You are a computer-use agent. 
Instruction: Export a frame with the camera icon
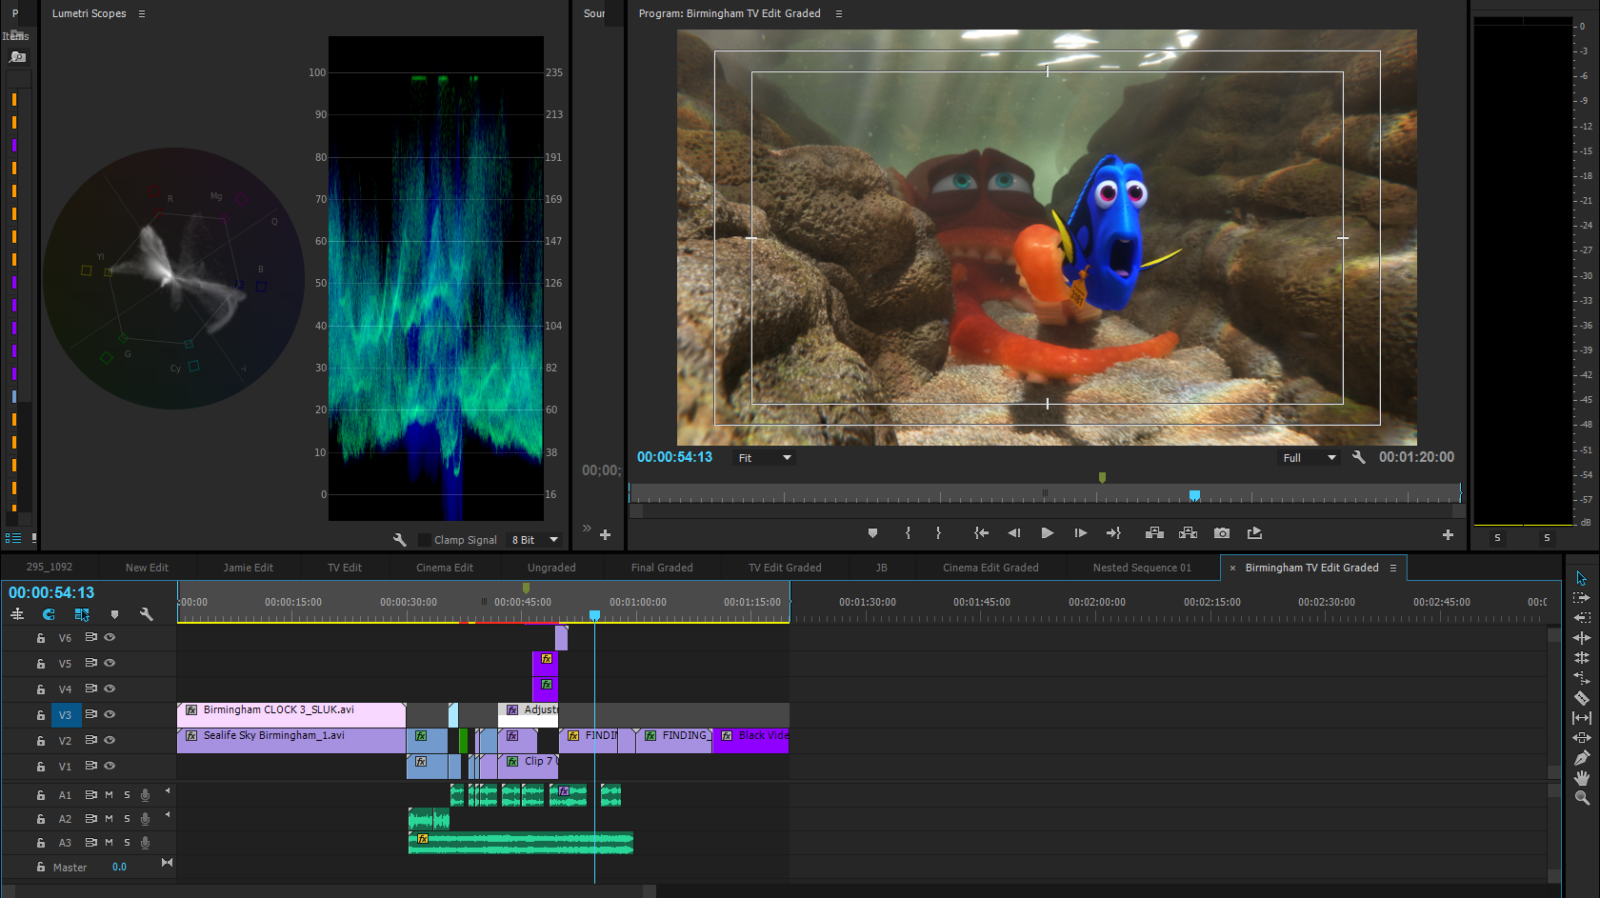[1222, 533]
